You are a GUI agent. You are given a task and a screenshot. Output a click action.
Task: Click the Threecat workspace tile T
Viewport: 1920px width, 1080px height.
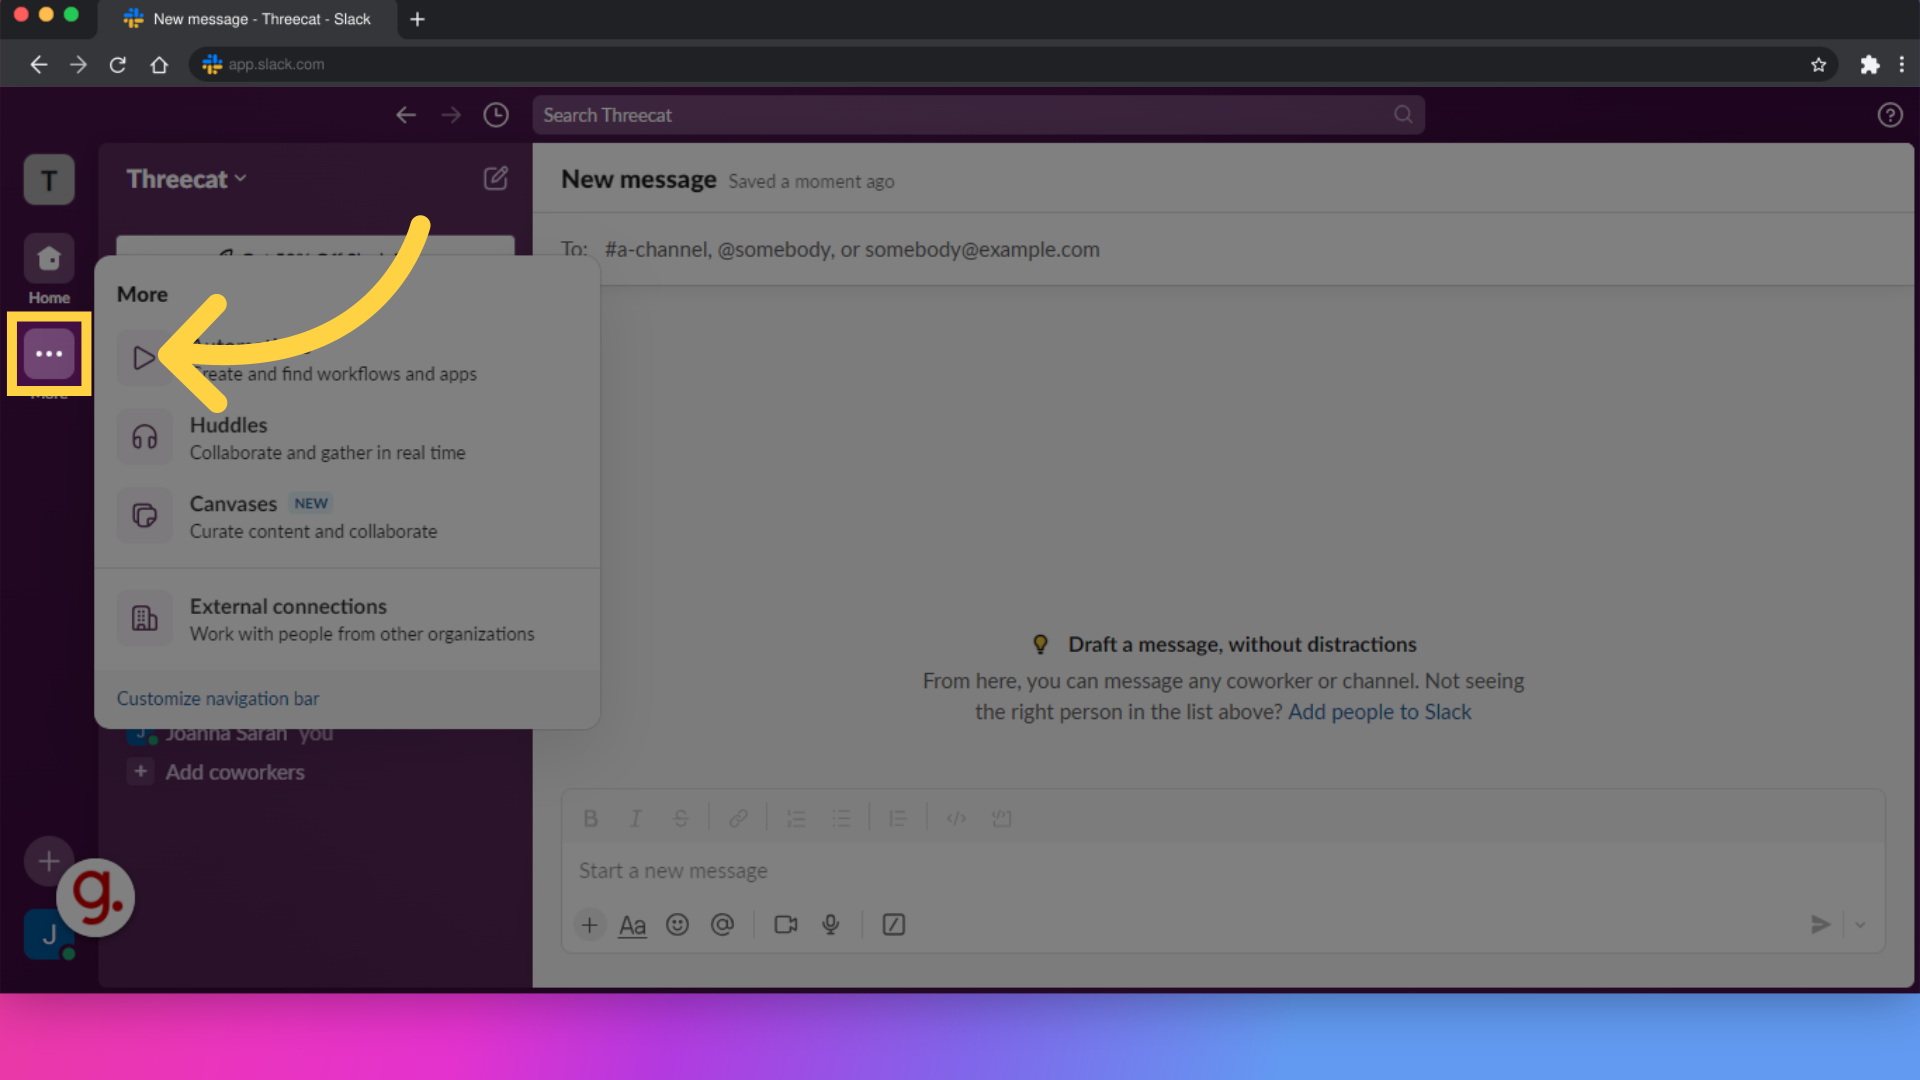tap(49, 180)
